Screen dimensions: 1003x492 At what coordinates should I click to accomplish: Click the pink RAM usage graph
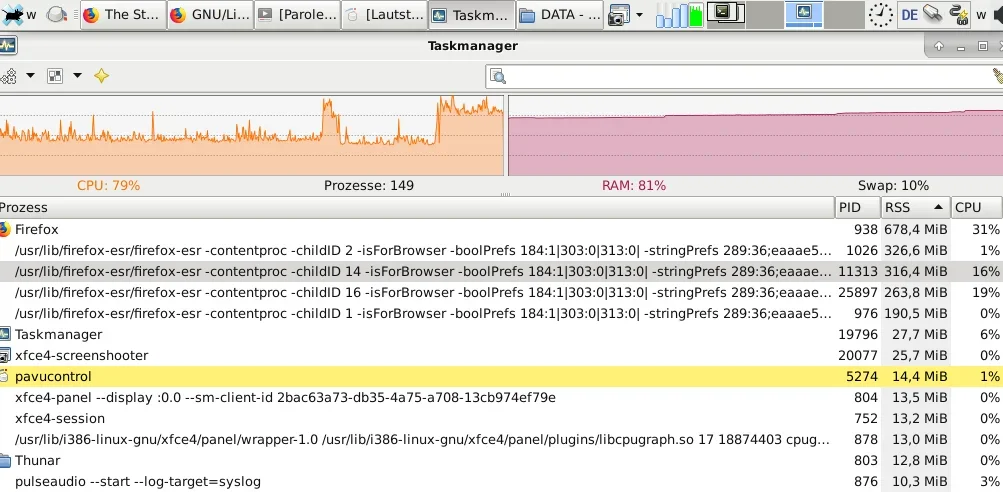pos(755,135)
